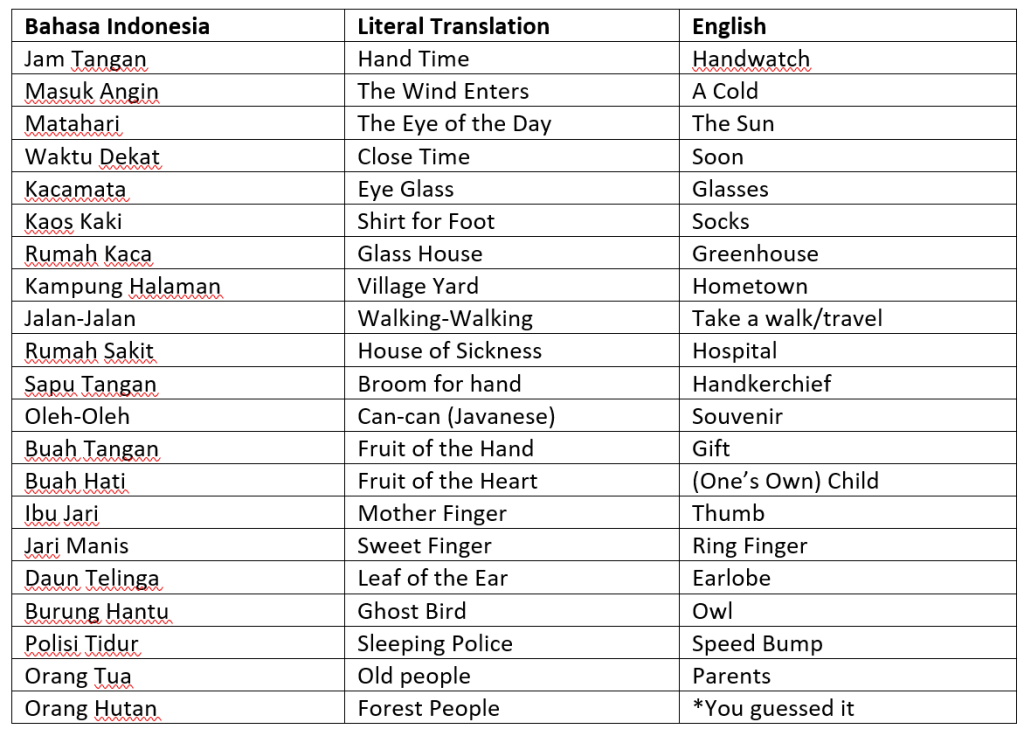
Task: Click the "Shirt for Foot" translation
Action: click(x=426, y=221)
